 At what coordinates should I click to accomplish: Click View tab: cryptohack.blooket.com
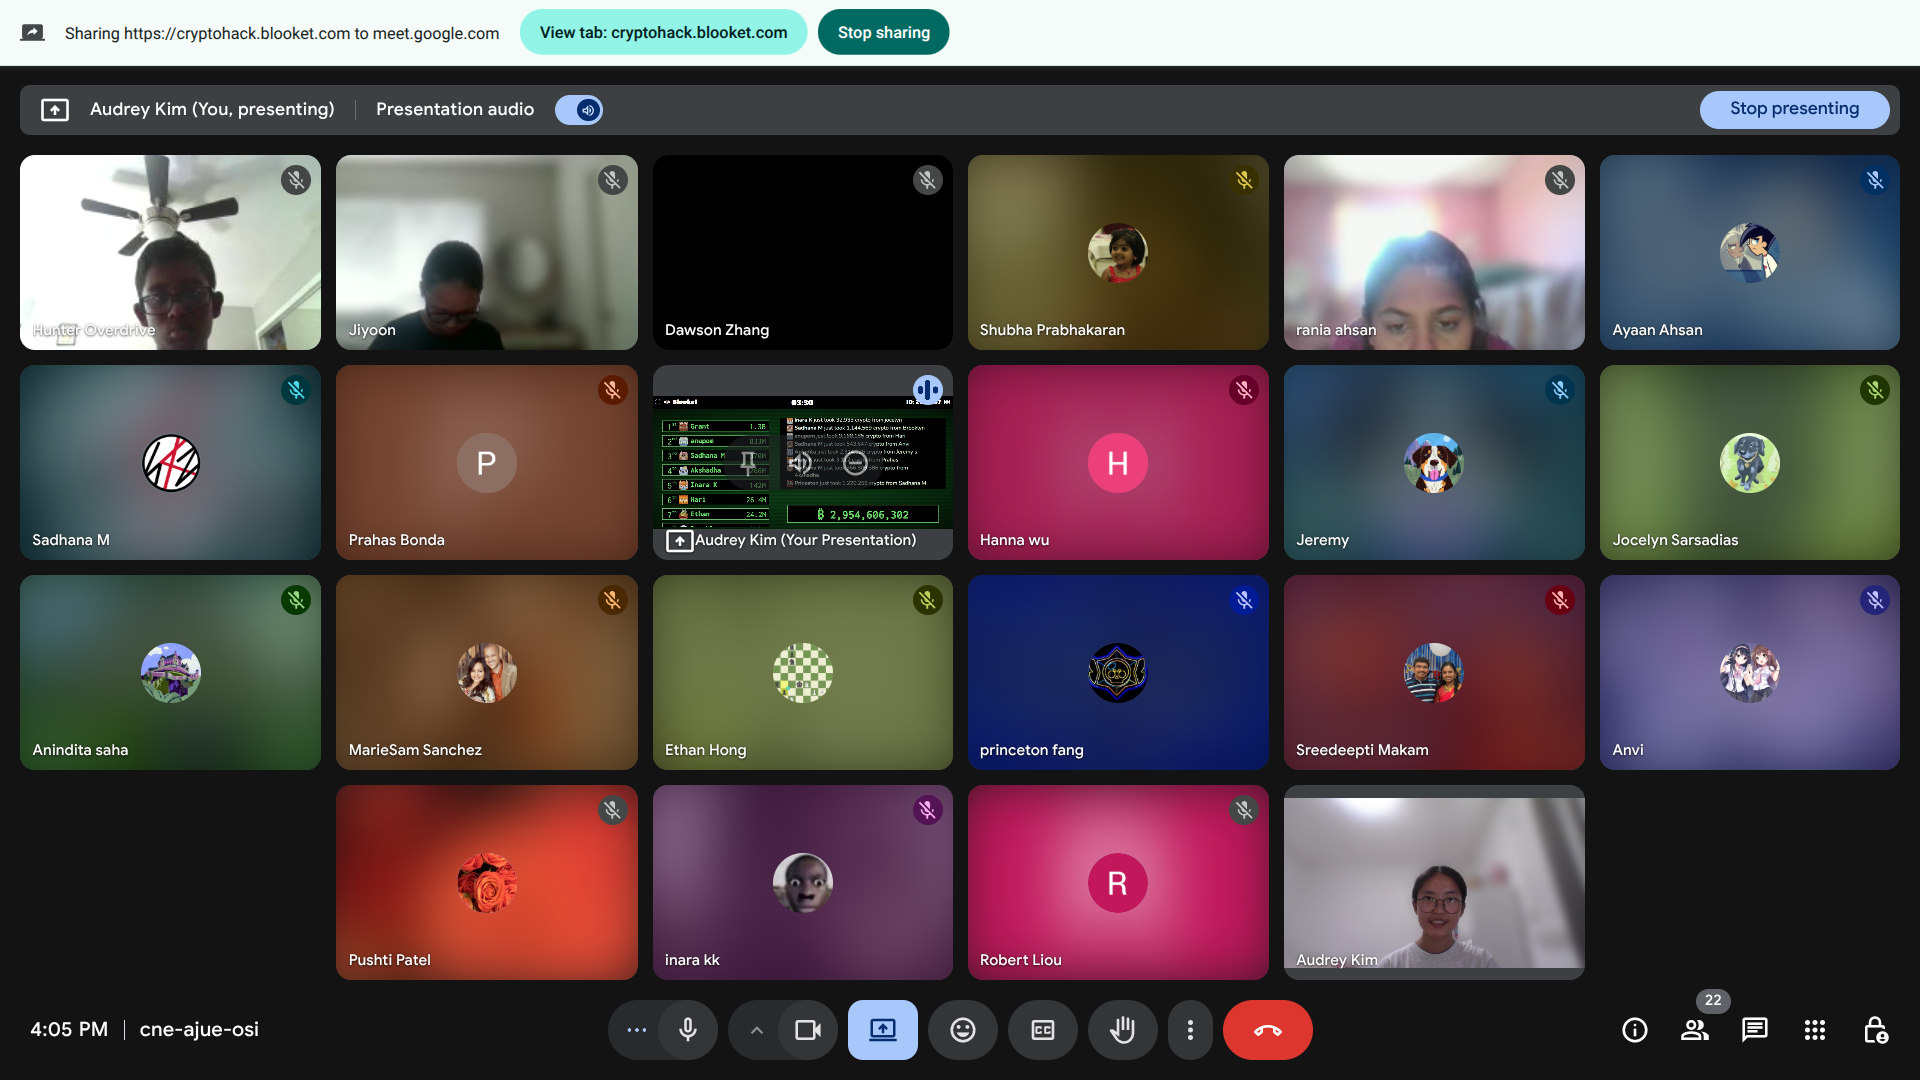coord(663,33)
